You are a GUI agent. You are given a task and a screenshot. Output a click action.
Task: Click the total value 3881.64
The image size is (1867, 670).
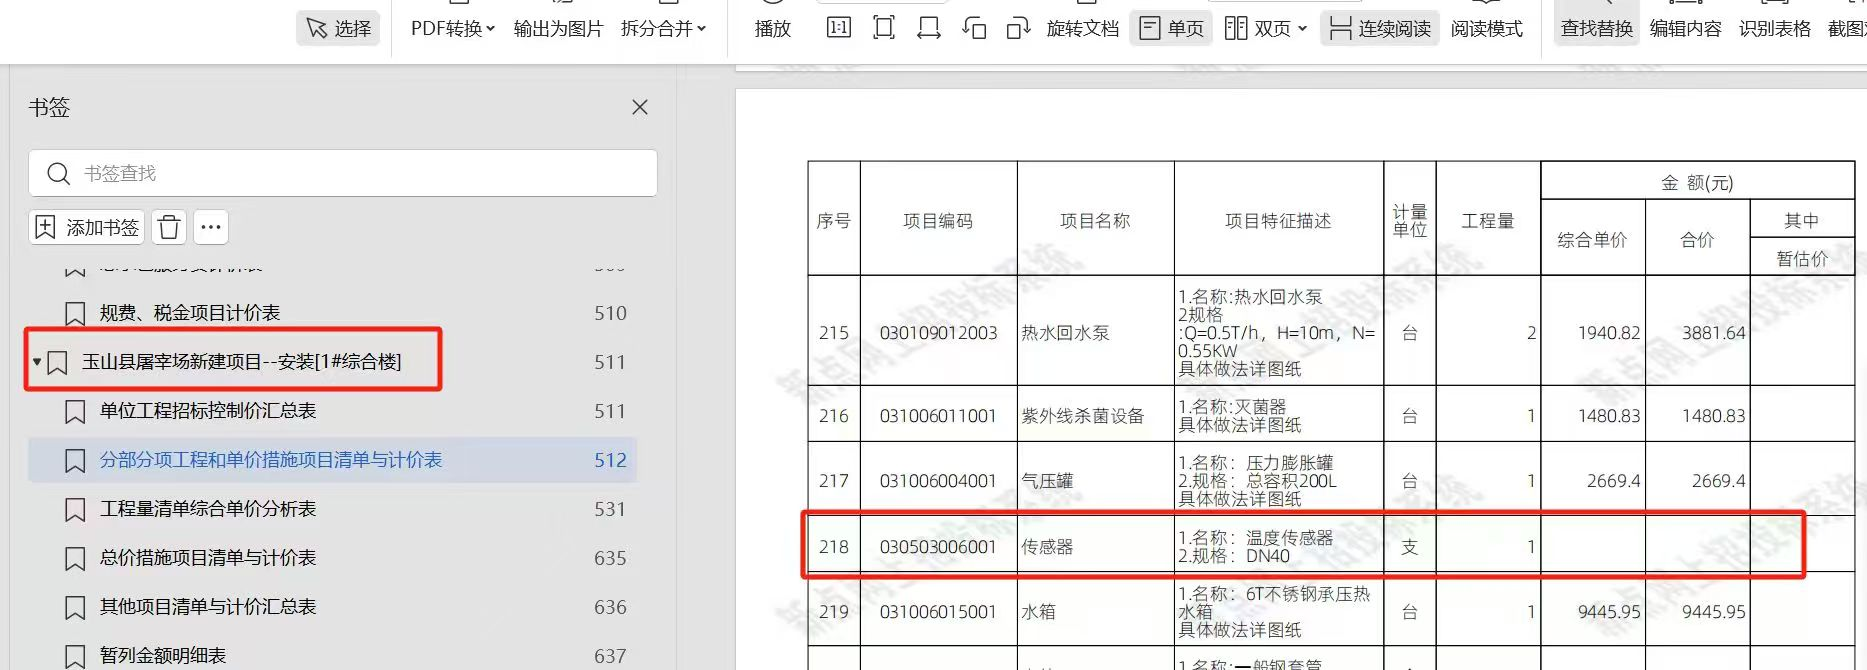pyautogui.click(x=1713, y=333)
